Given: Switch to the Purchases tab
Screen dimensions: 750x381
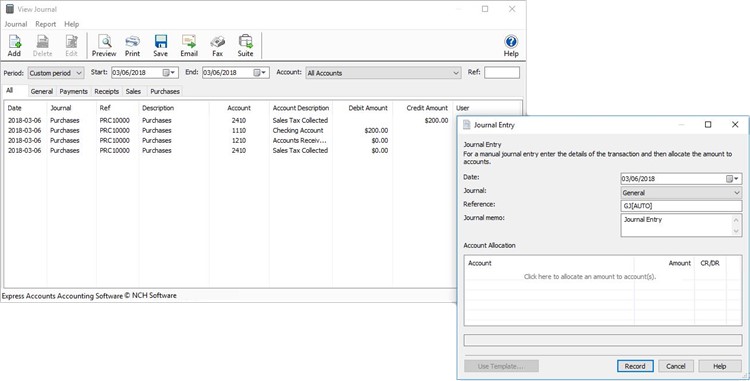Looking at the screenshot, I should 165,91.
